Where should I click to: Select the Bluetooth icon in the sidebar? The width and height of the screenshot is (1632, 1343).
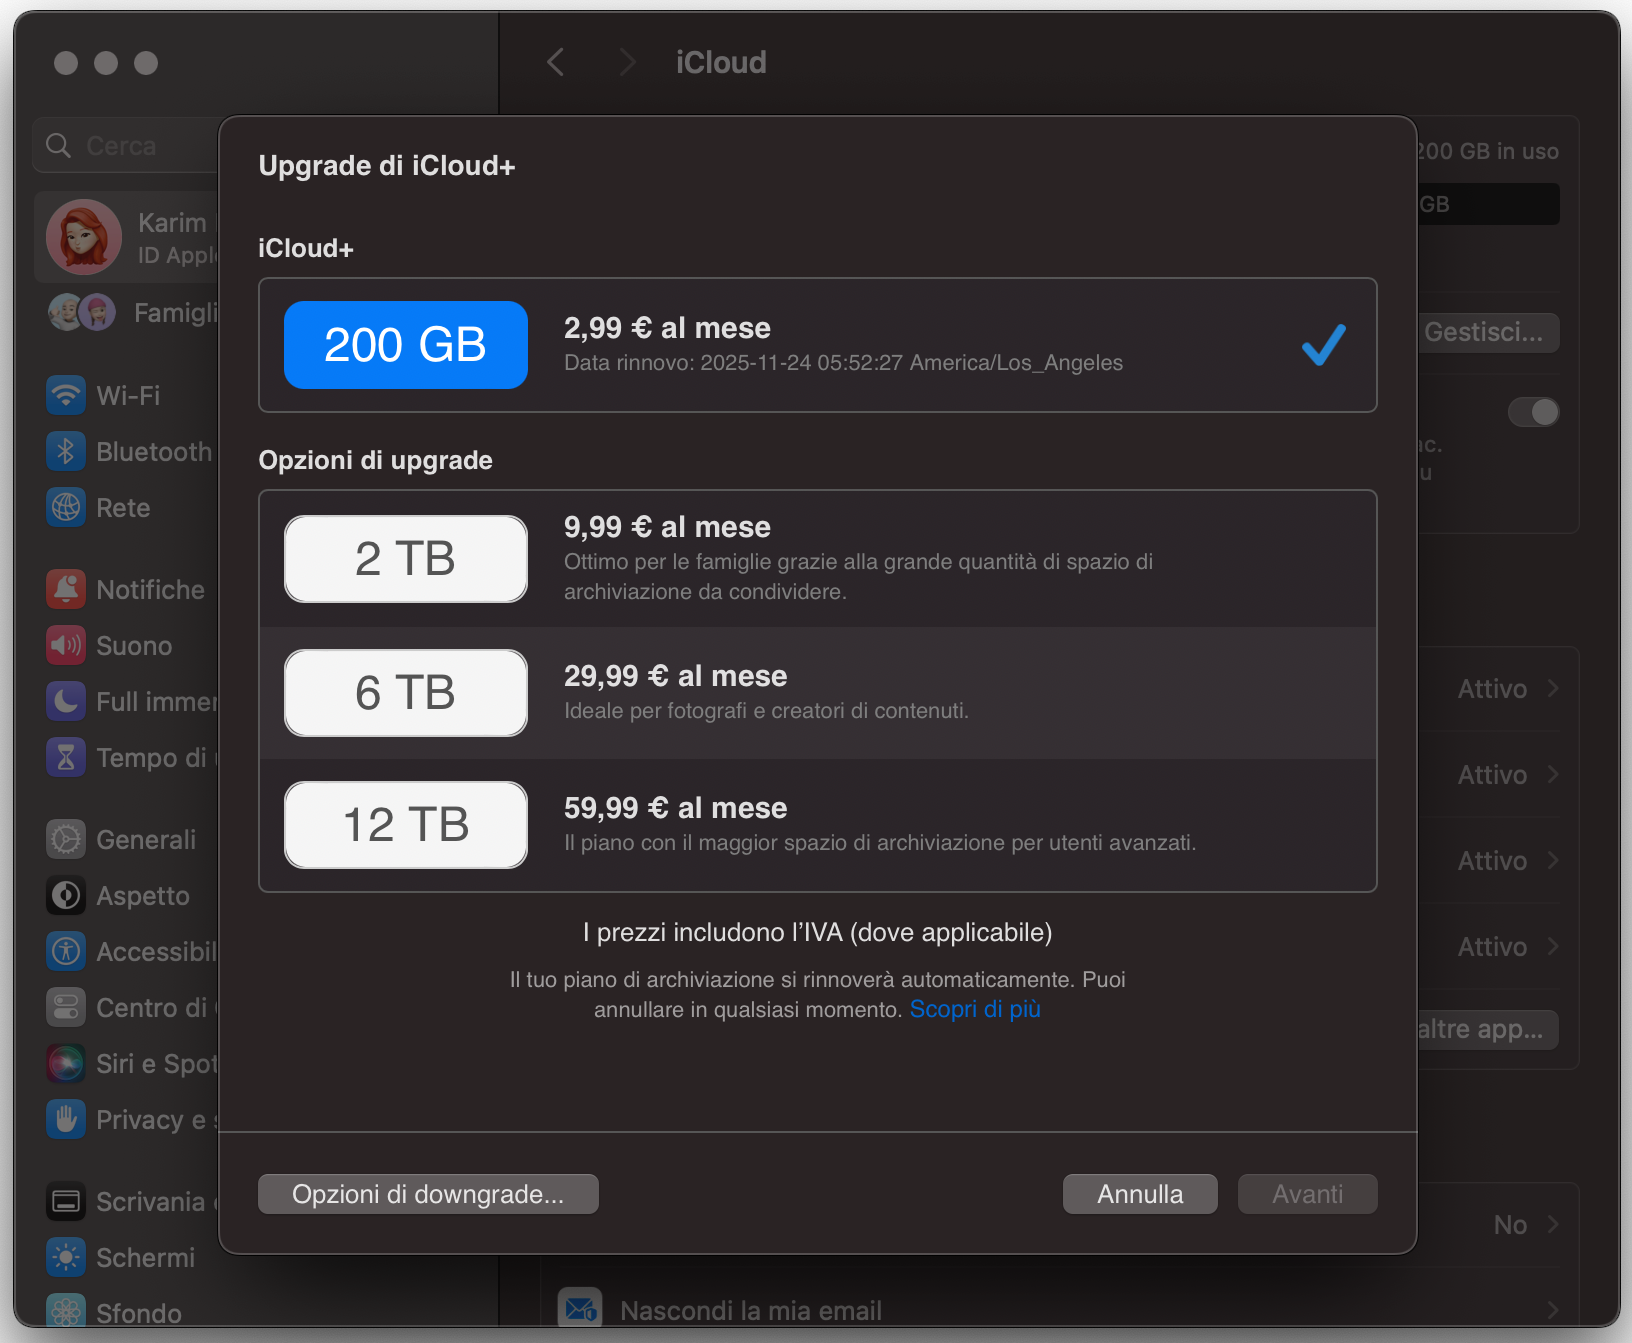[x=65, y=451]
